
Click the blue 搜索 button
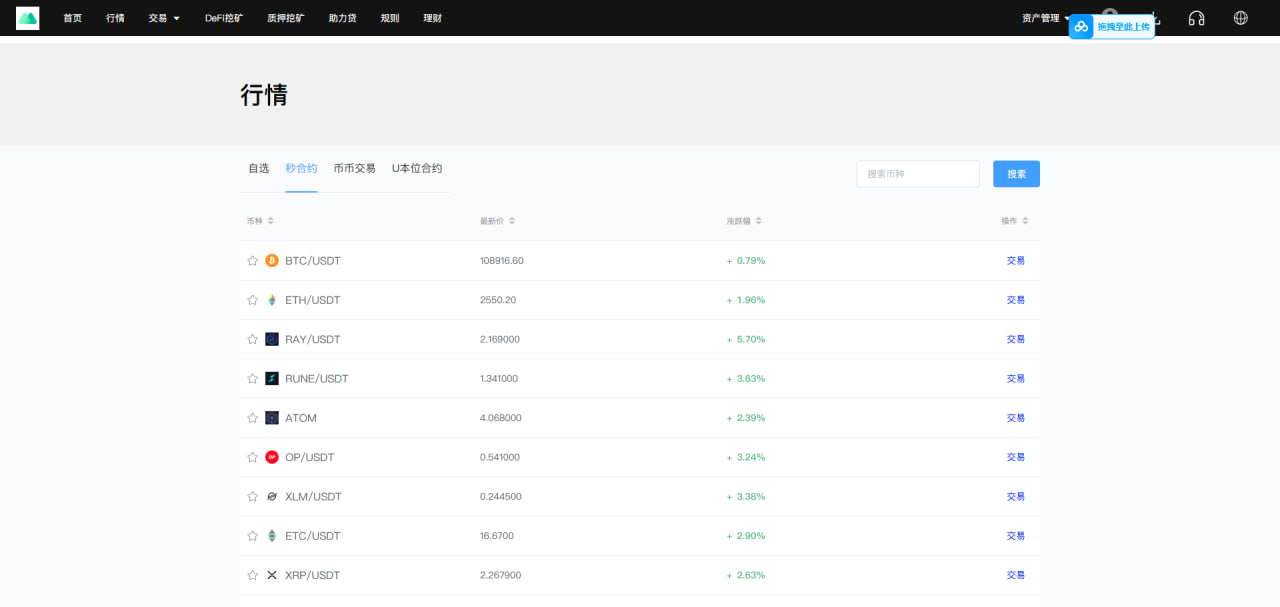pos(1016,174)
